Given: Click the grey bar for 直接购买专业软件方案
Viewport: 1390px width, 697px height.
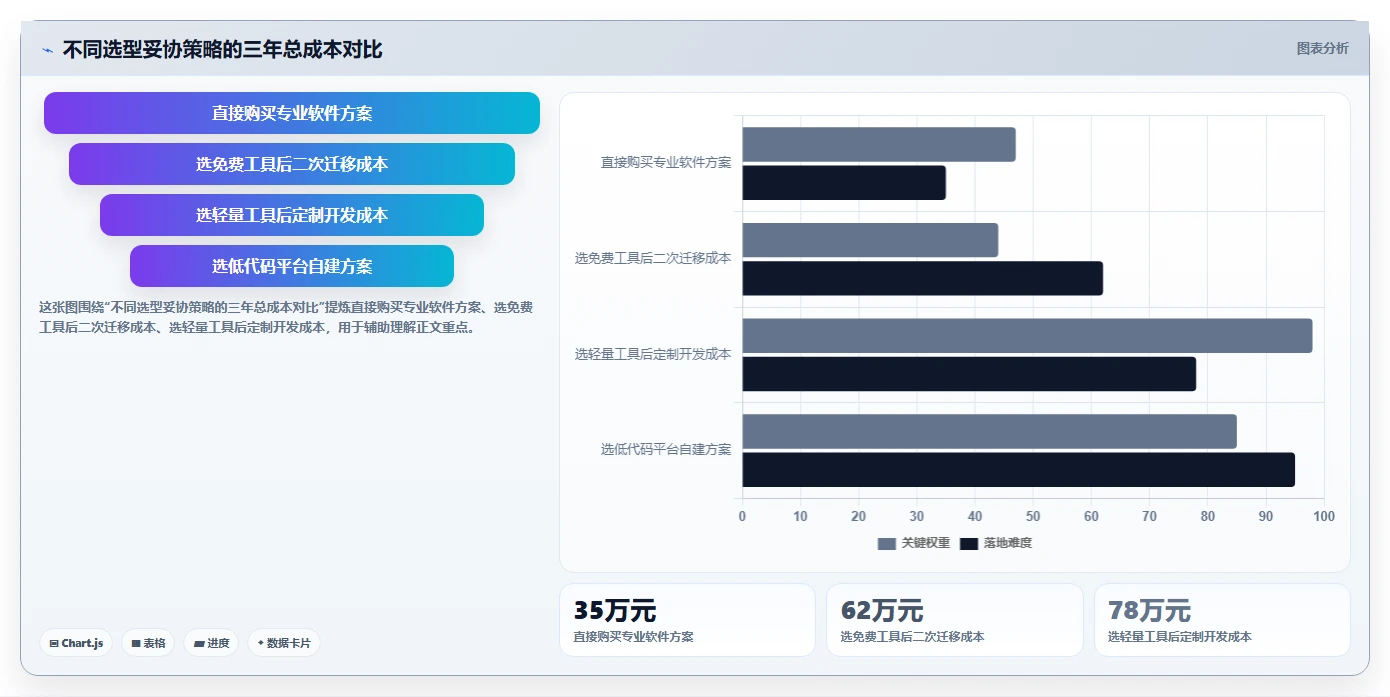Looking at the screenshot, I should (x=879, y=144).
